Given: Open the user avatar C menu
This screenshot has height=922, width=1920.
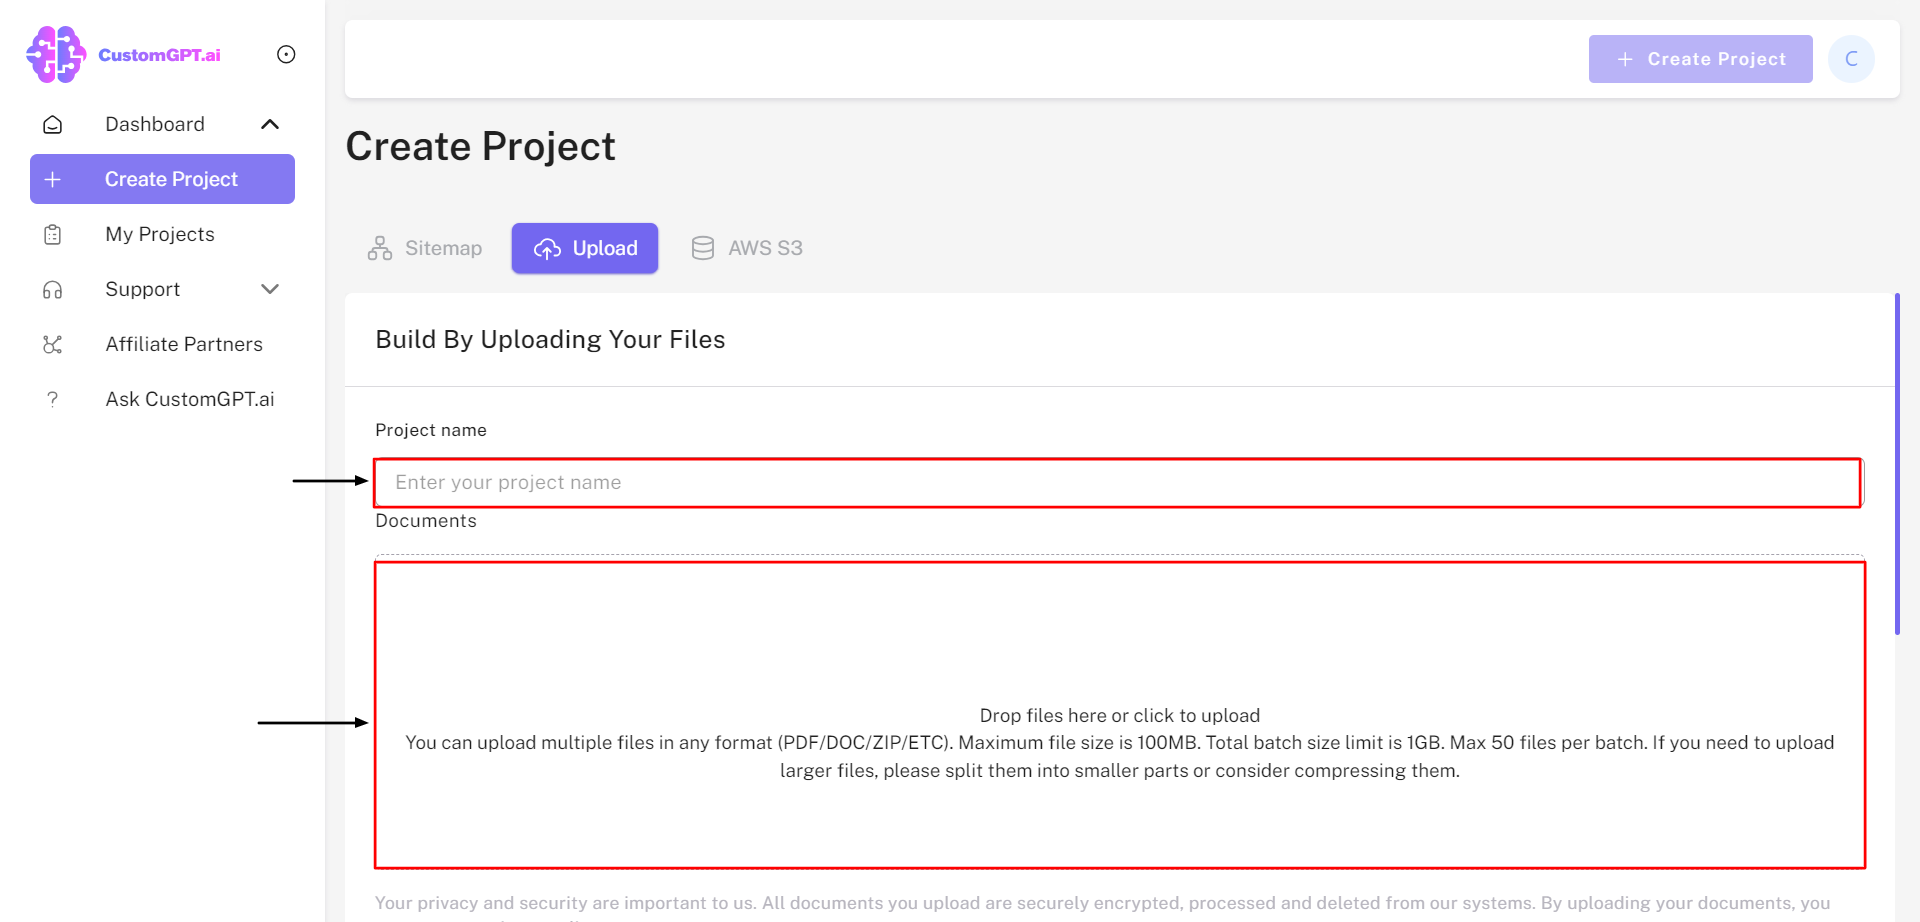Looking at the screenshot, I should tap(1851, 59).
